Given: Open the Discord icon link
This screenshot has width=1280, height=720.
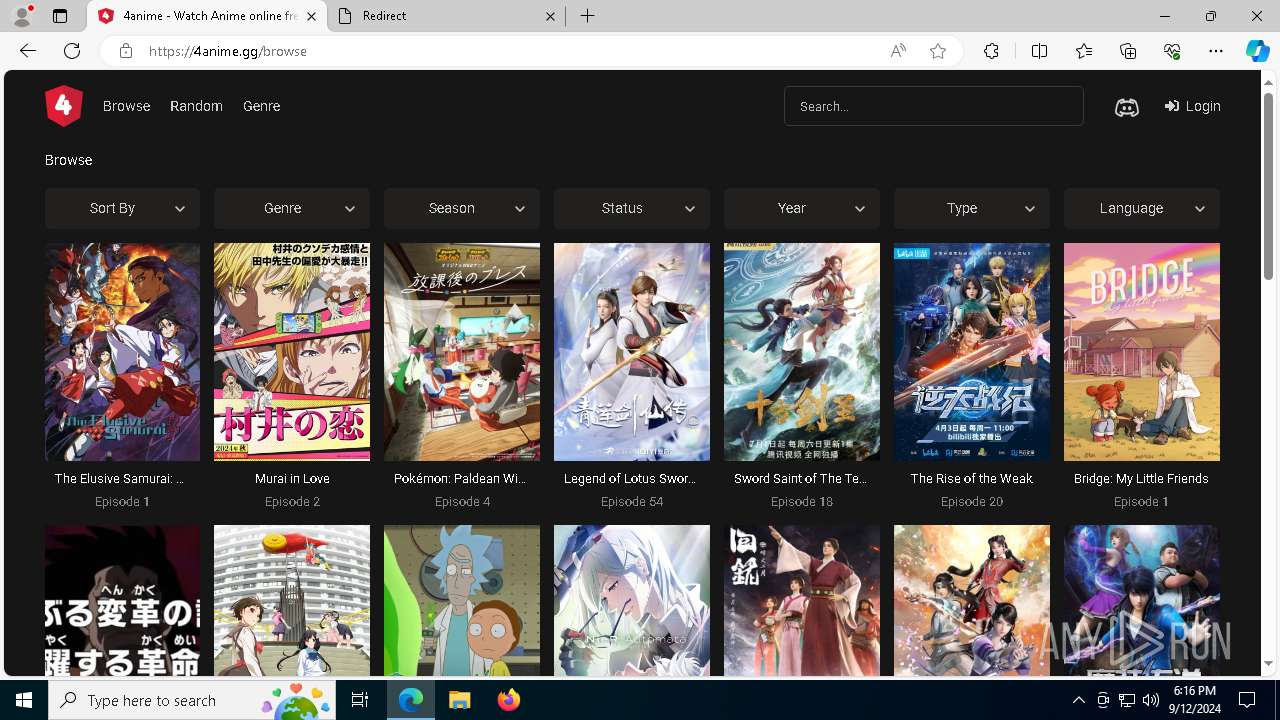Looking at the screenshot, I should click(1127, 107).
